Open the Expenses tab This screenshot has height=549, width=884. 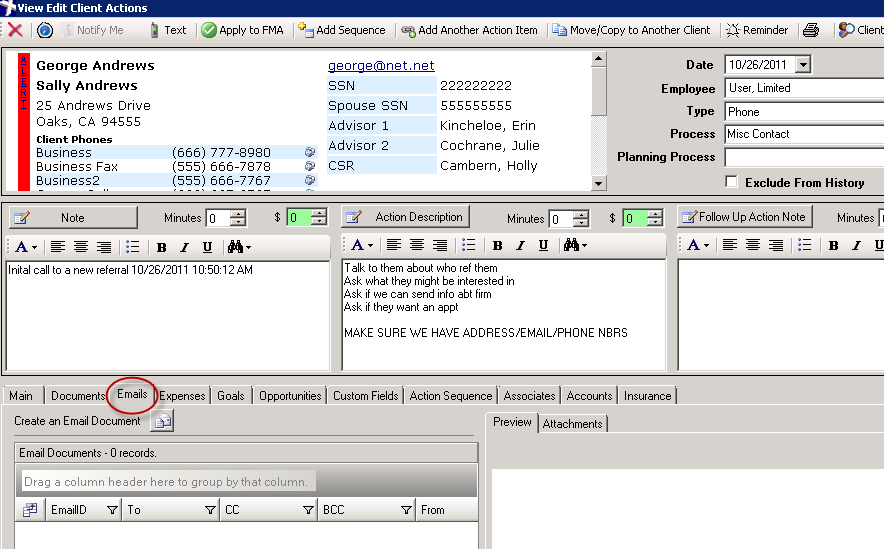coord(182,396)
